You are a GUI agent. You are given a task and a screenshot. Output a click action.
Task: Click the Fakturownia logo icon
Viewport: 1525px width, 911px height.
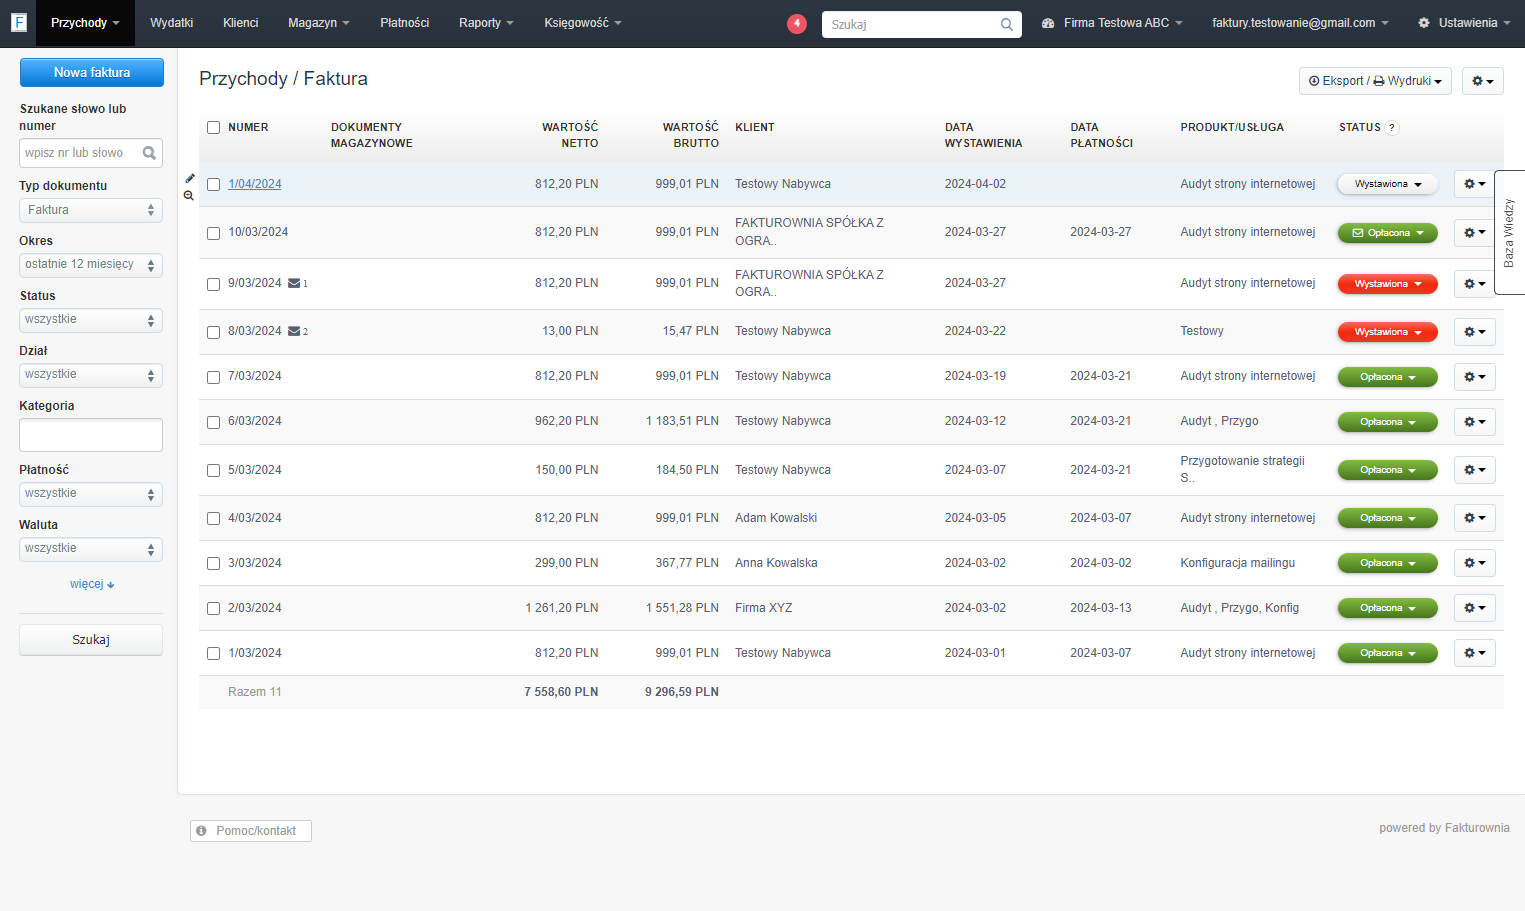tap(18, 22)
